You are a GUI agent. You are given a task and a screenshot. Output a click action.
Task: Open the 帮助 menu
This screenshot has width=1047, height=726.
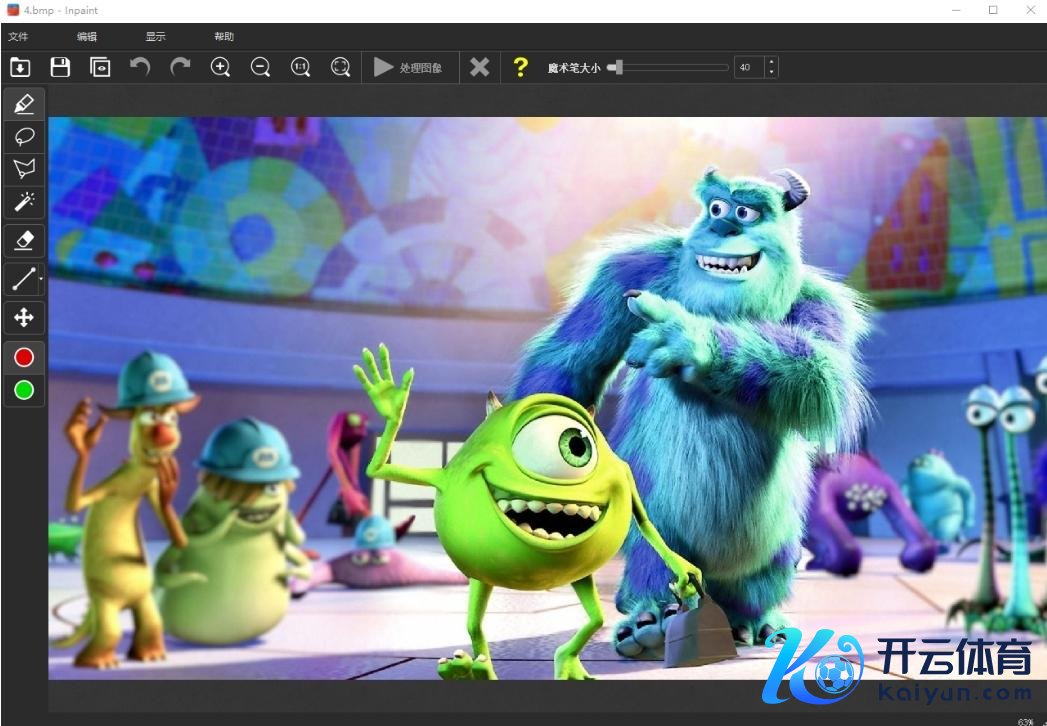coord(224,37)
